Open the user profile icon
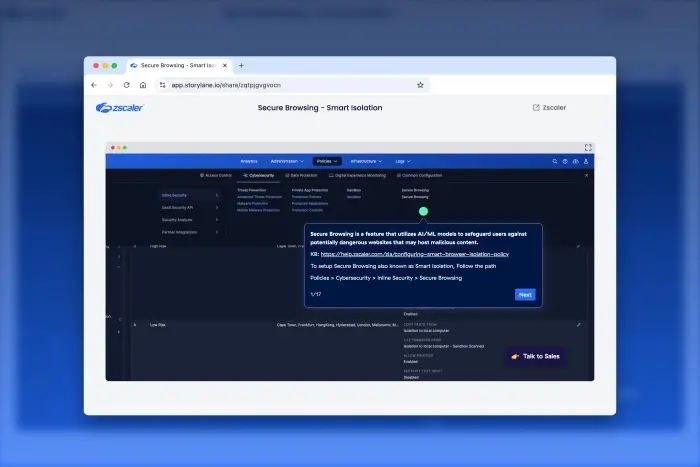 point(586,161)
